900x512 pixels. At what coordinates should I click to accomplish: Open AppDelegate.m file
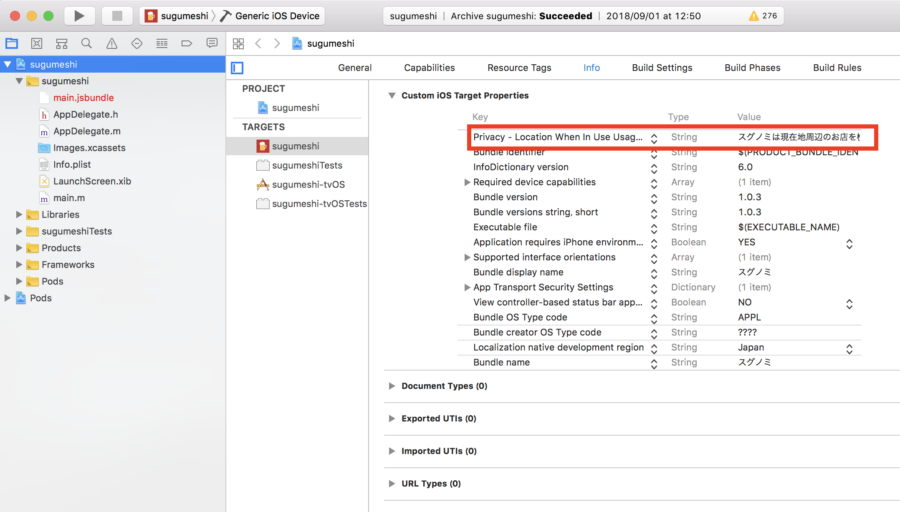click(87, 131)
